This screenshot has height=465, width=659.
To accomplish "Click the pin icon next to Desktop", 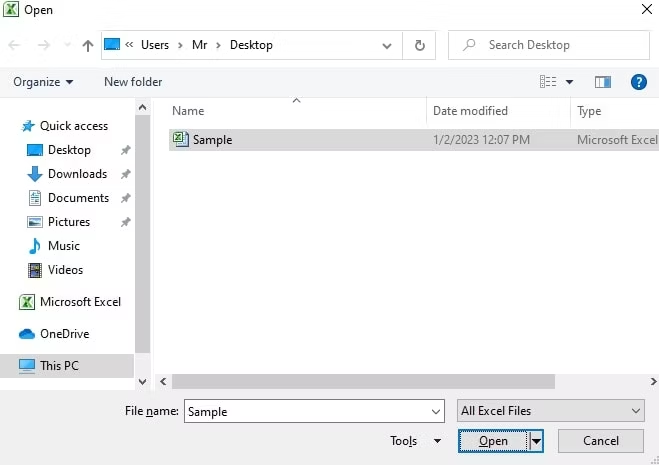I will point(125,150).
